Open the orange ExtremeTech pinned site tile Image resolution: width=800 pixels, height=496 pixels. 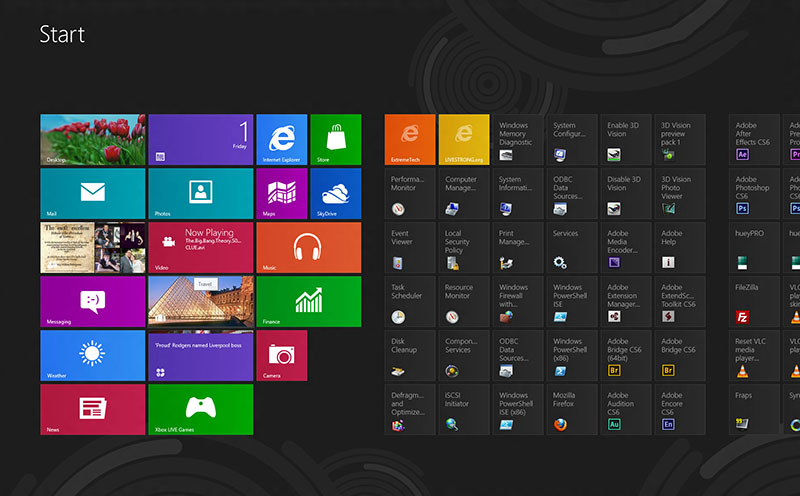[x=410, y=139]
